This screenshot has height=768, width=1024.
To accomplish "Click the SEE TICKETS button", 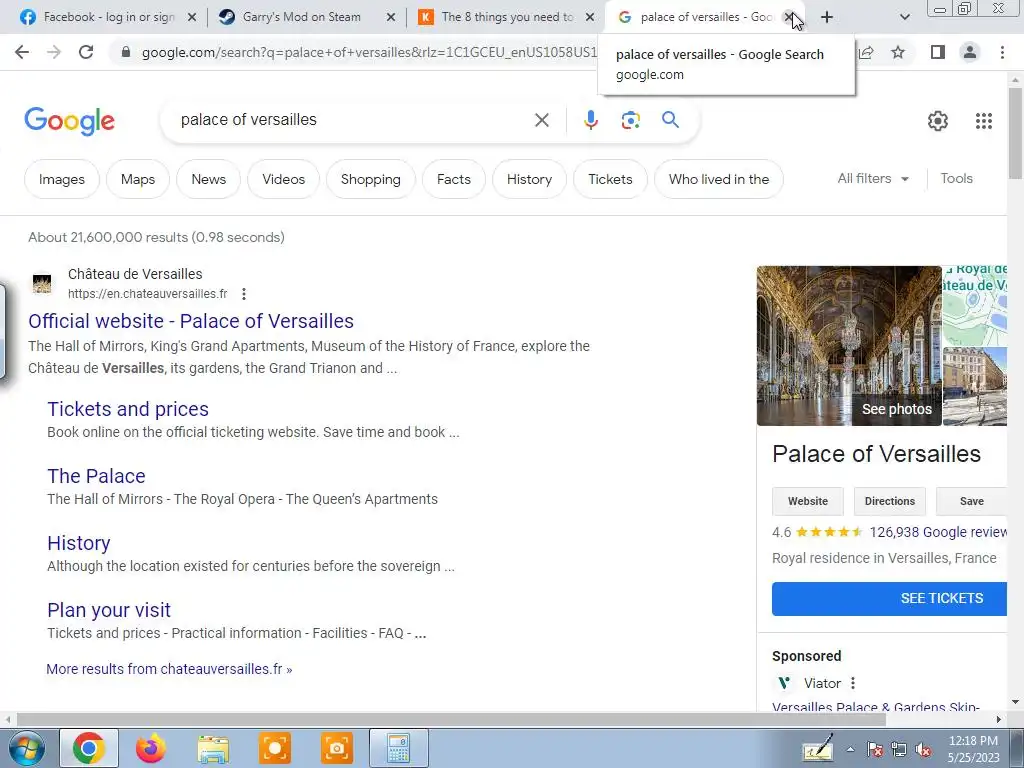I will 889,598.
